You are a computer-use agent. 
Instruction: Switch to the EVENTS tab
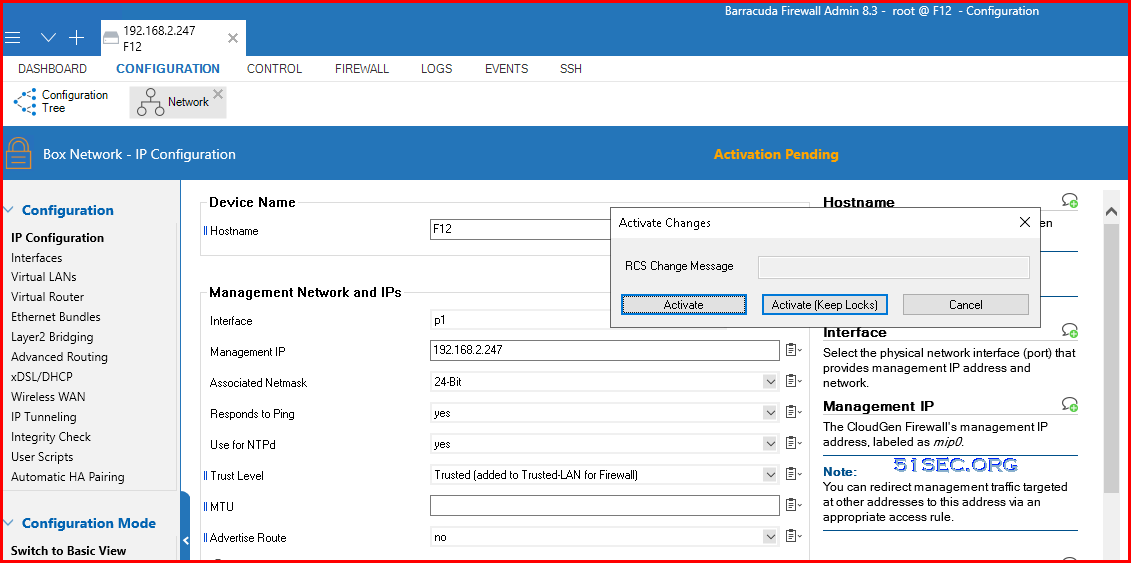[506, 68]
